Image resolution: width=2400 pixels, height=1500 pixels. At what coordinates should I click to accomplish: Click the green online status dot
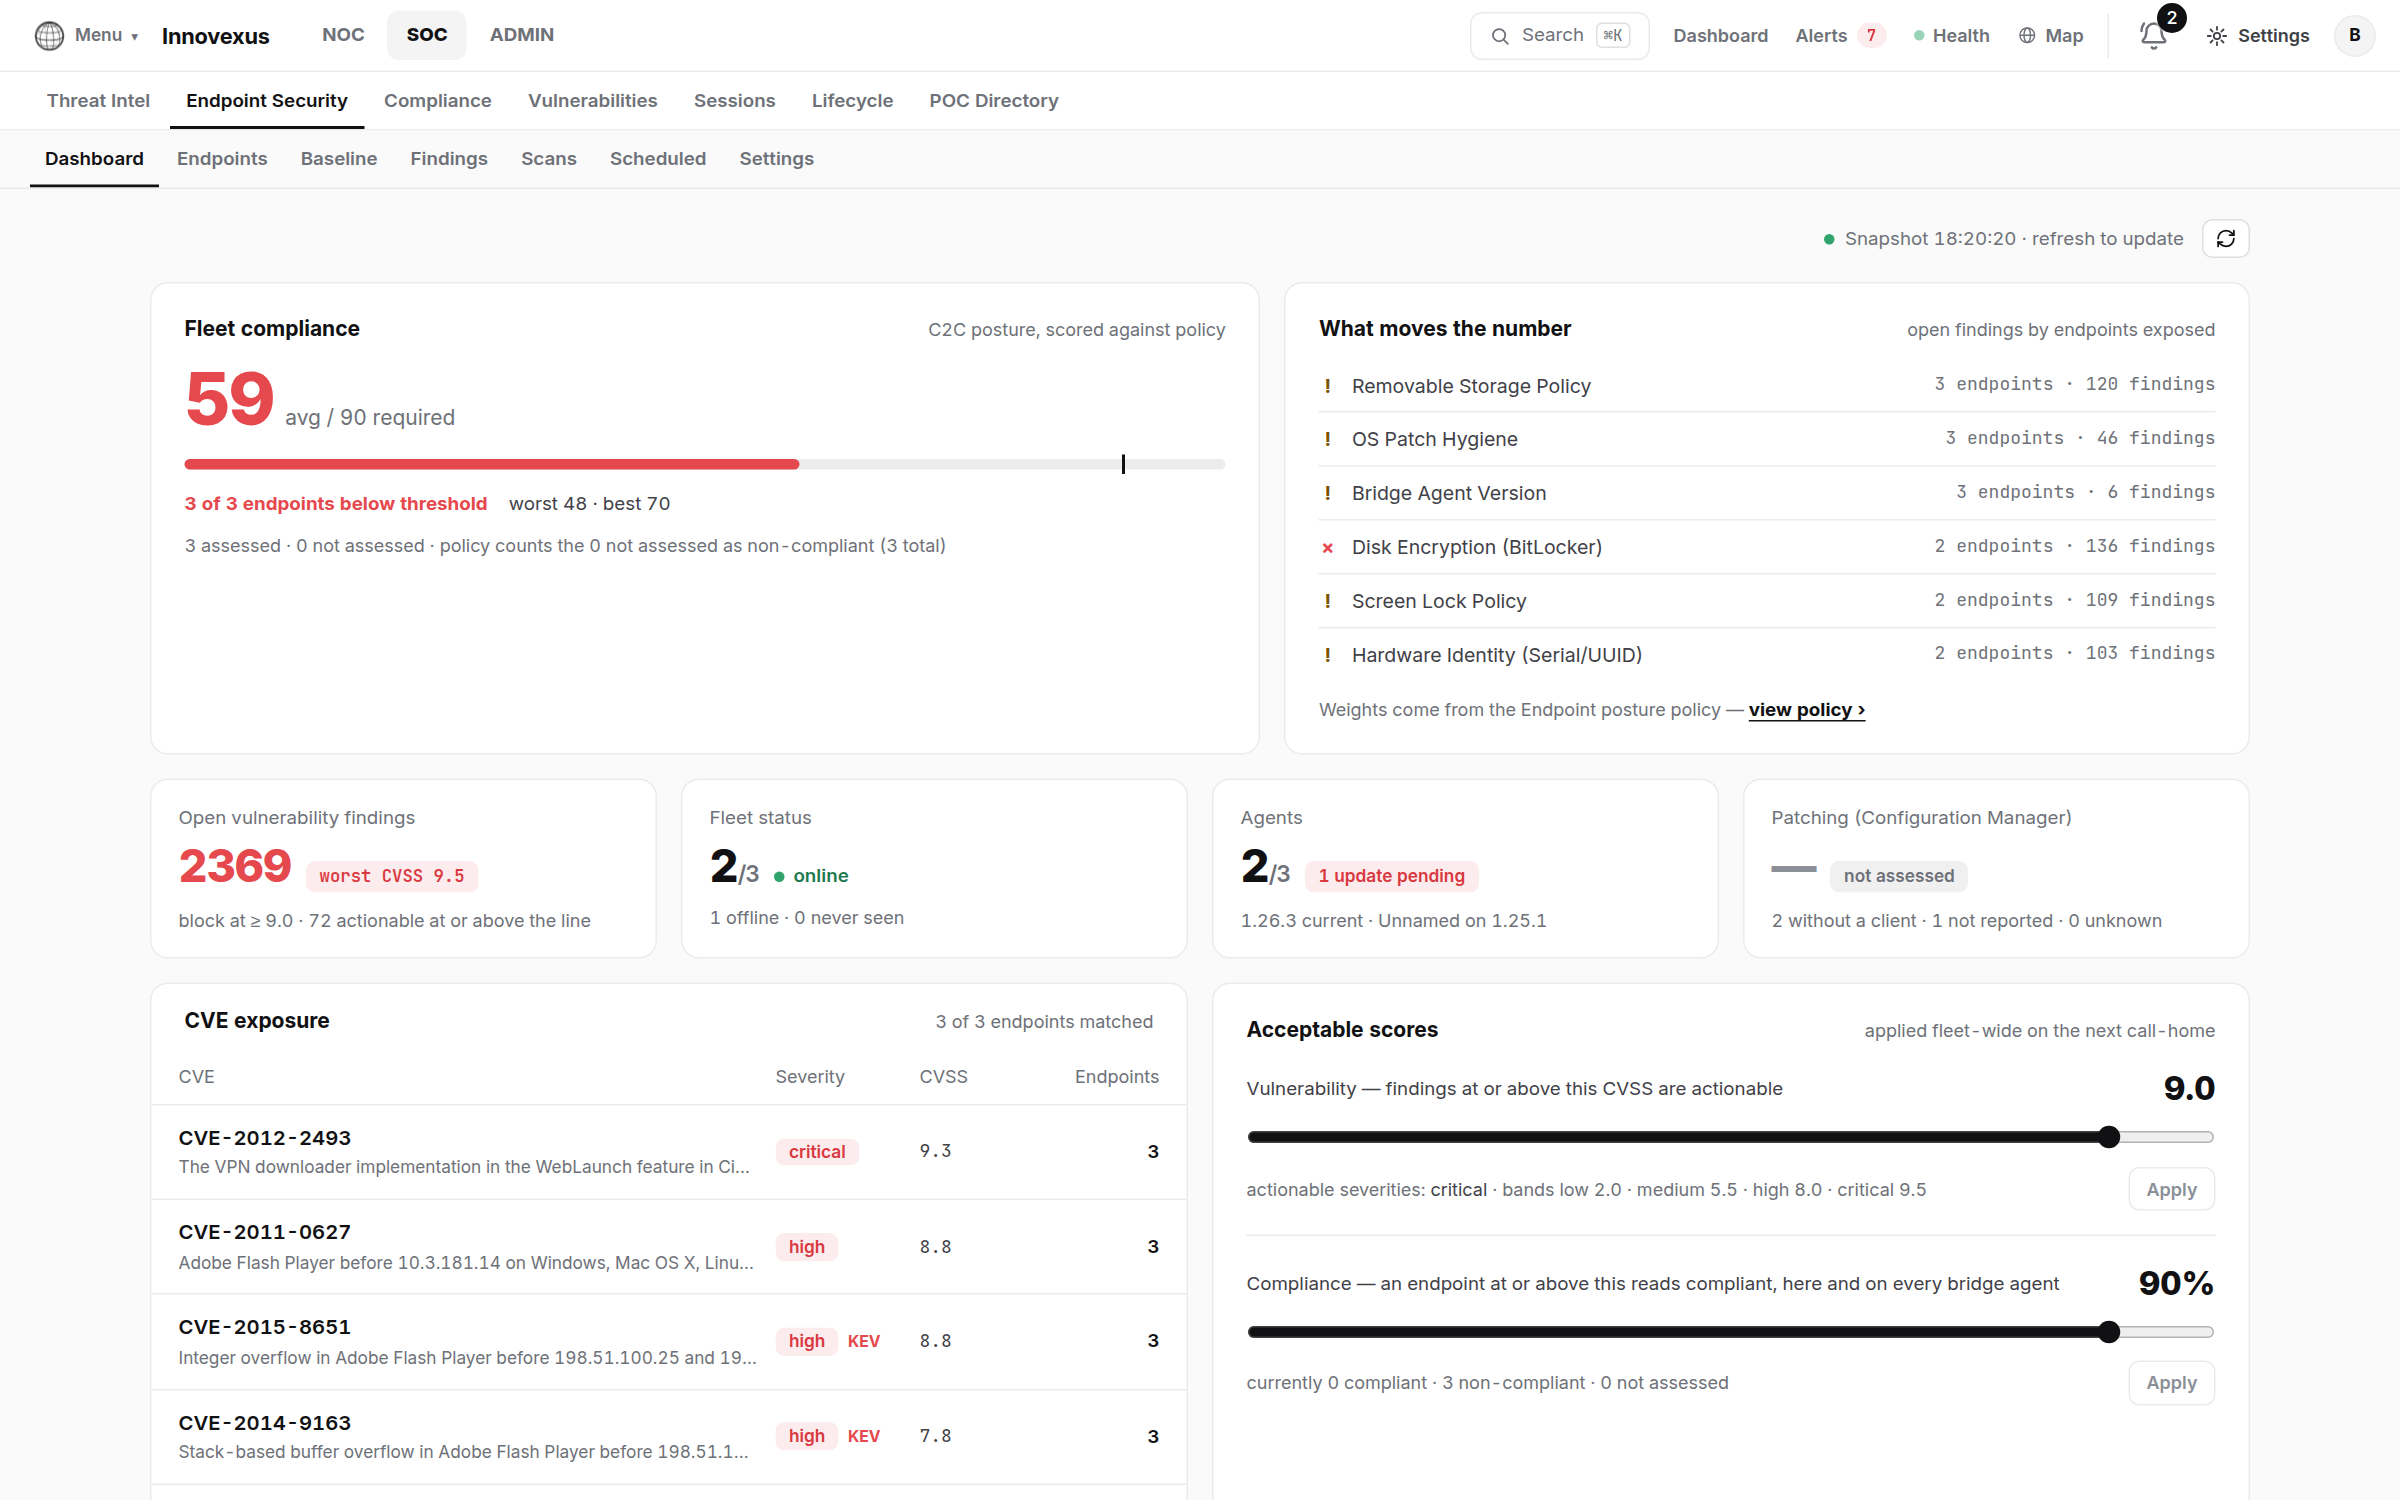779,877
